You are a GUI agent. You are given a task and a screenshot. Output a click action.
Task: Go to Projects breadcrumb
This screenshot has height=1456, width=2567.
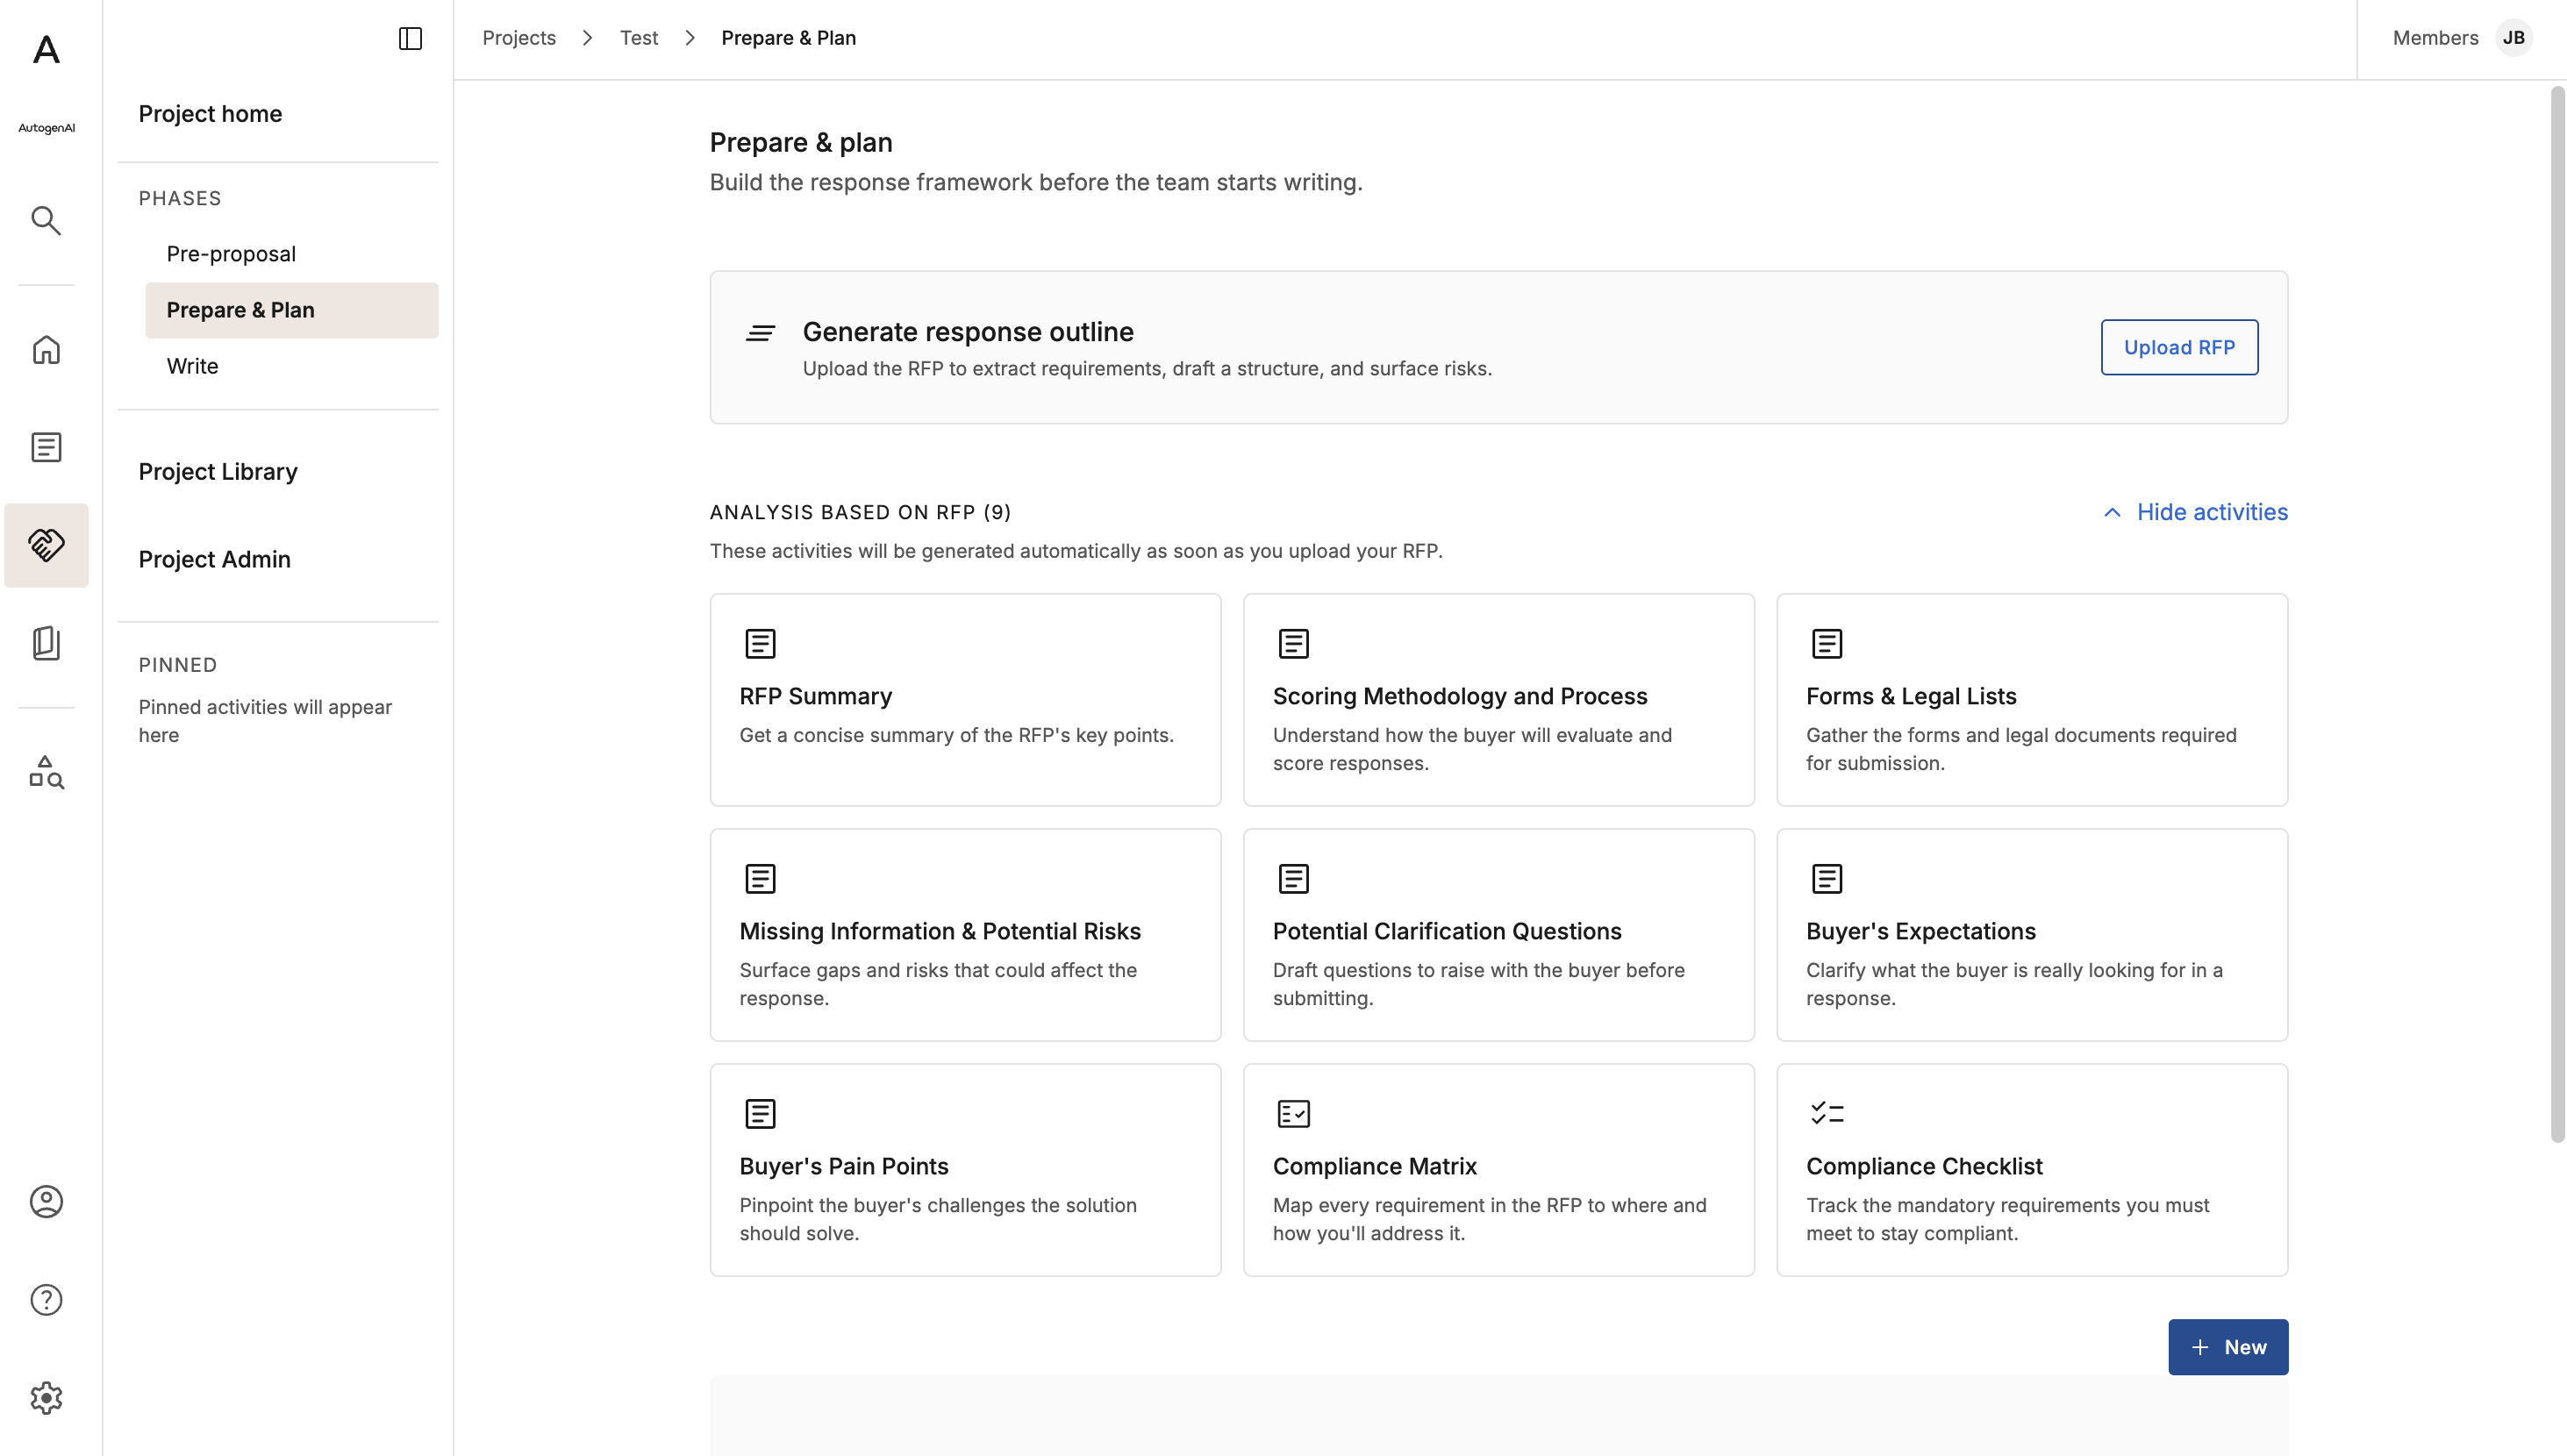point(518,38)
